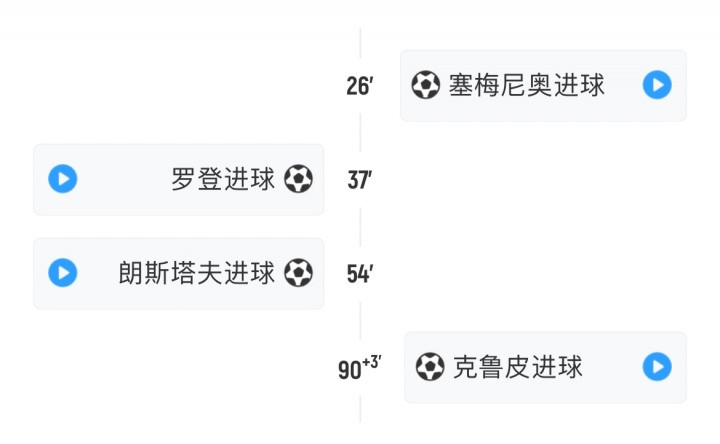Viewport: 720px width, 444px height.
Task: Open the 朗斯塔夫进球 text link
Action: click(196, 273)
